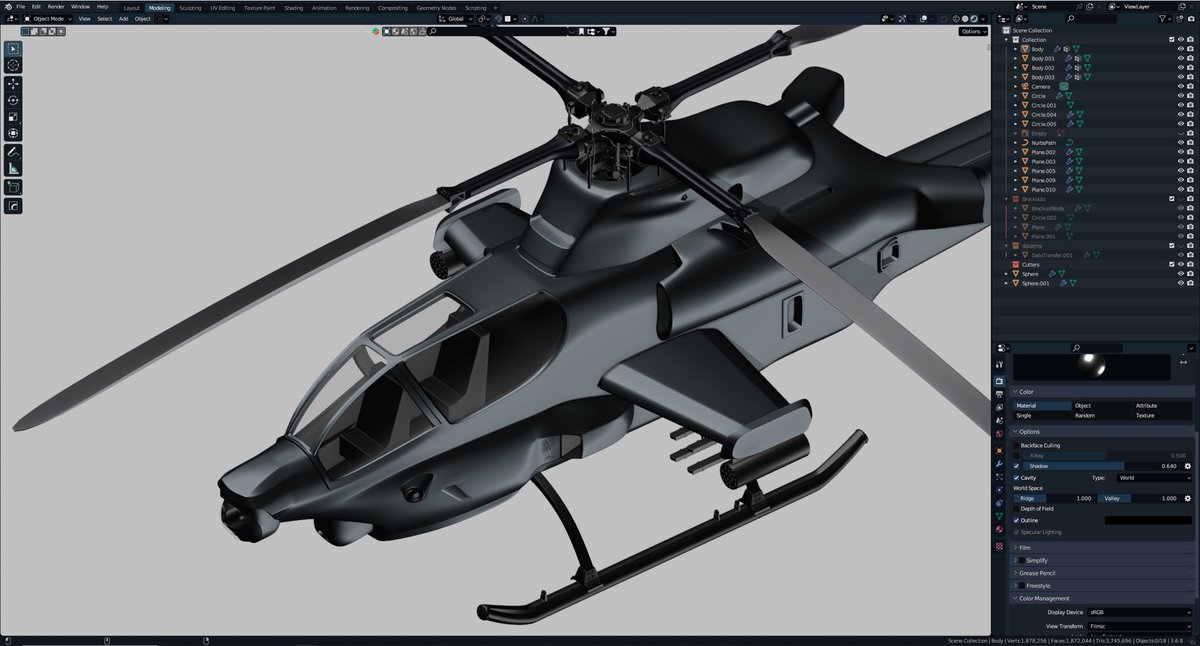Image resolution: width=1200 pixels, height=646 pixels.
Task: Choose Object color mode
Action: [1103, 405]
